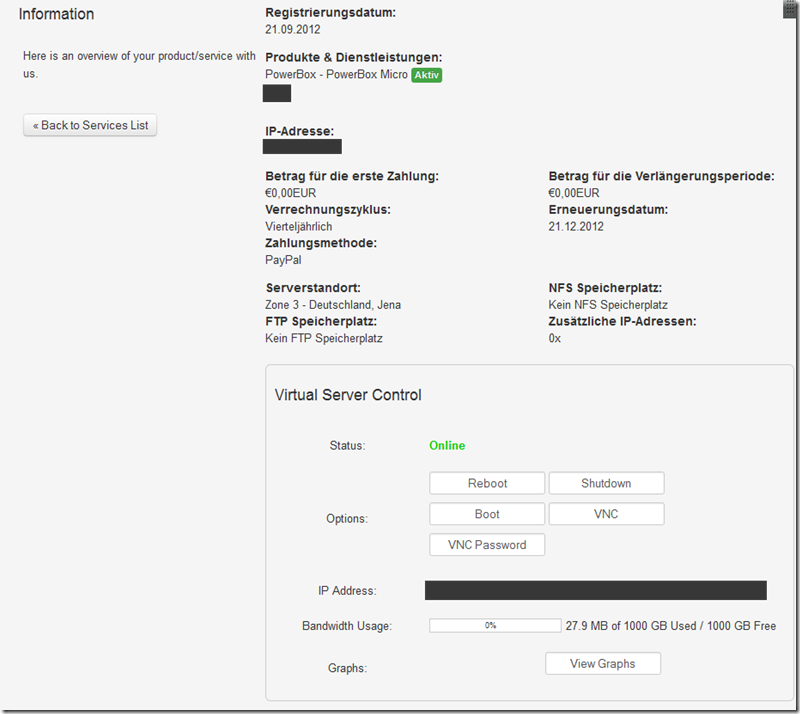This screenshot has height=714, width=800.
Task: Click the Zone 3 - Deutschland, Jena location
Action: pyautogui.click(x=333, y=305)
